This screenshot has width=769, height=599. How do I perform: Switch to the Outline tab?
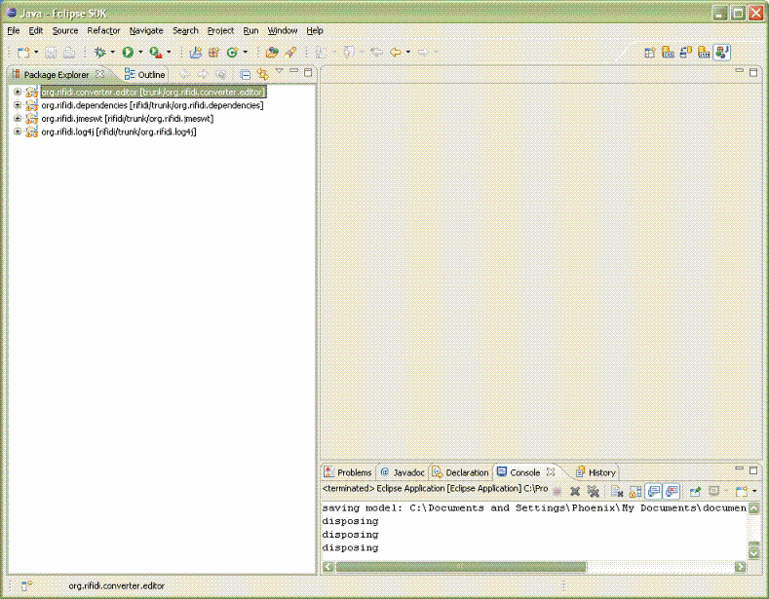[145, 75]
